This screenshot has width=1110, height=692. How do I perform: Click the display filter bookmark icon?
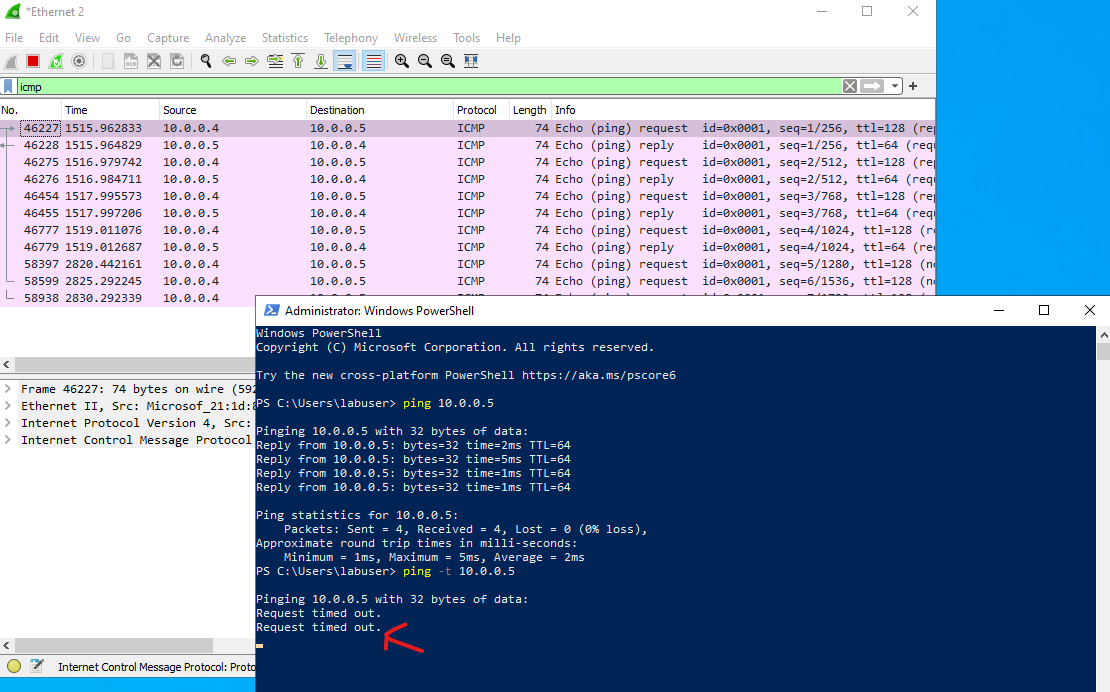[x=8, y=86]
